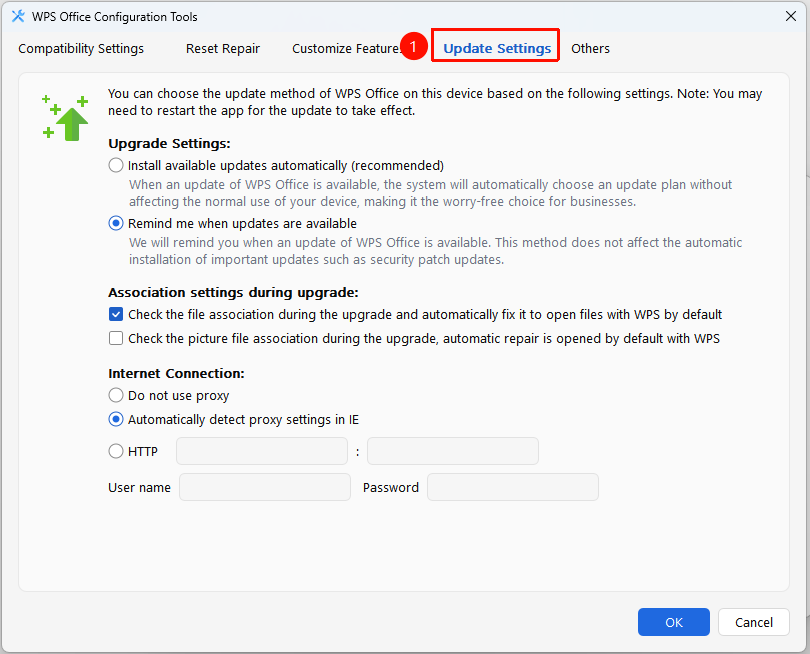Open the Compatibility Settings tab
Viewport: 810px width, 654px height.
coord(81,49)
